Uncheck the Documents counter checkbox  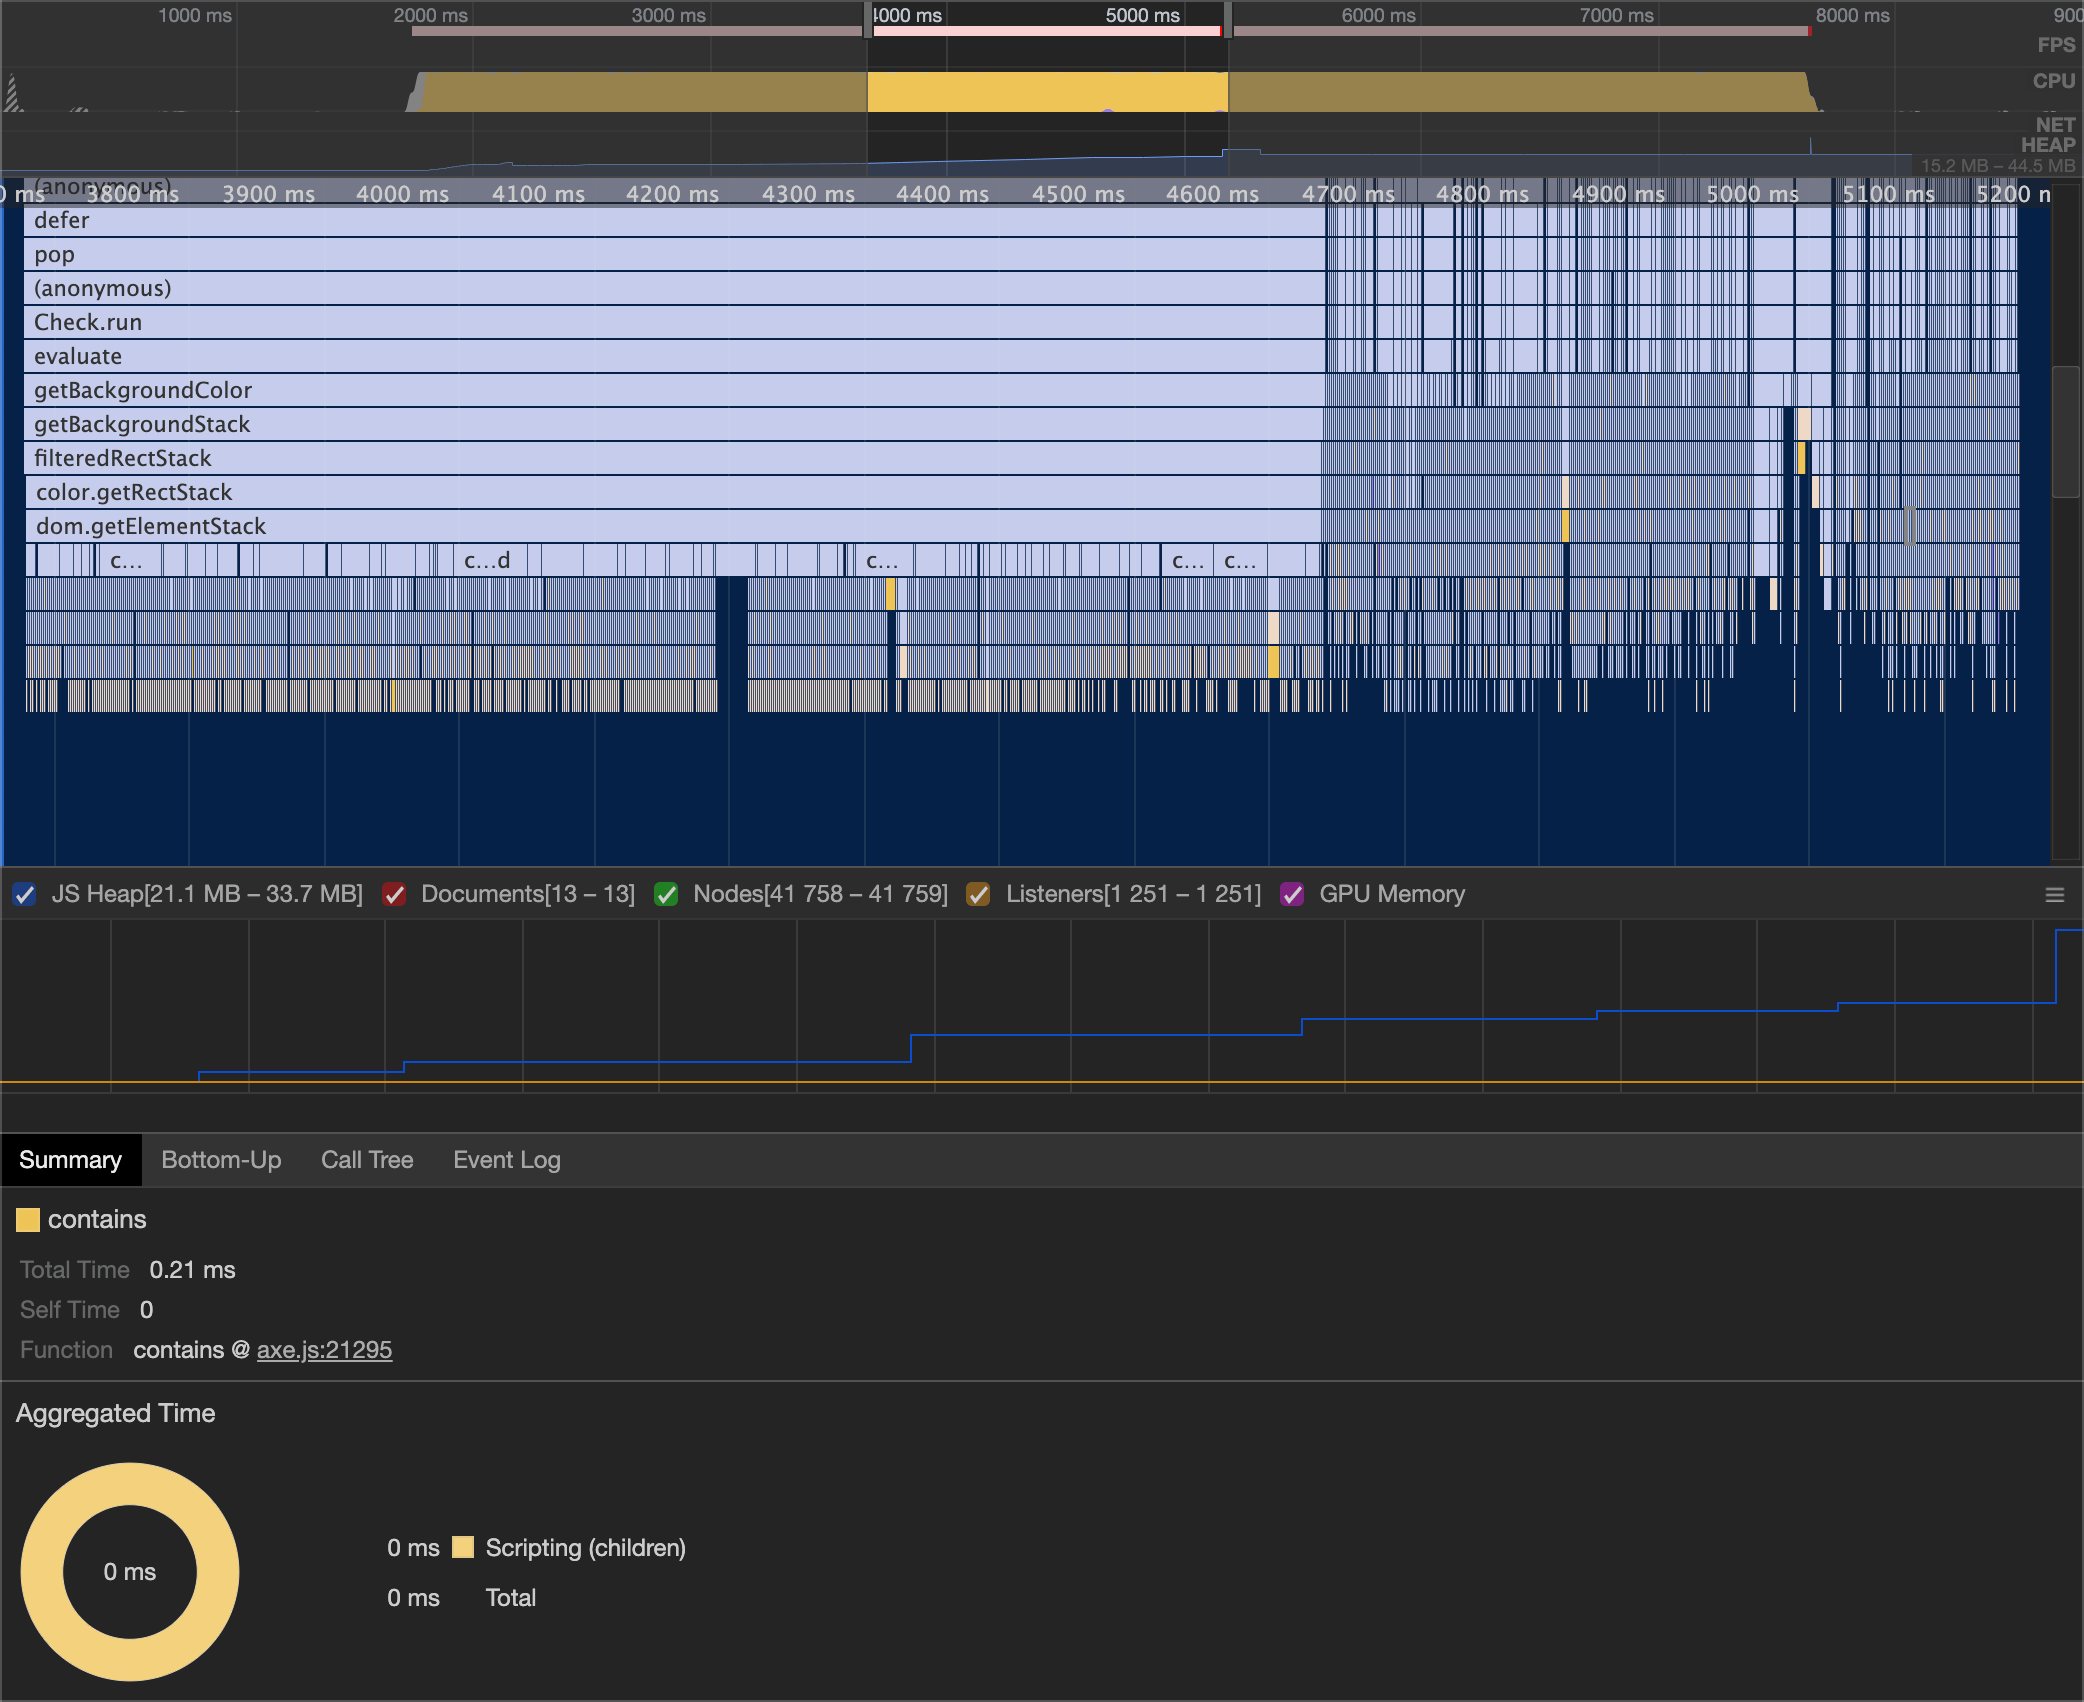click(x=394, y=895)
